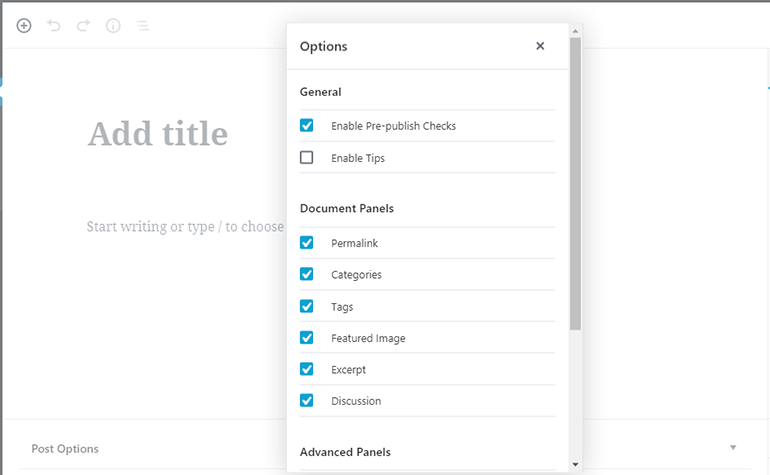770x475 pixels.
Task: Uncheck the Permalink panel checkbox
Action: click(307, 243)
